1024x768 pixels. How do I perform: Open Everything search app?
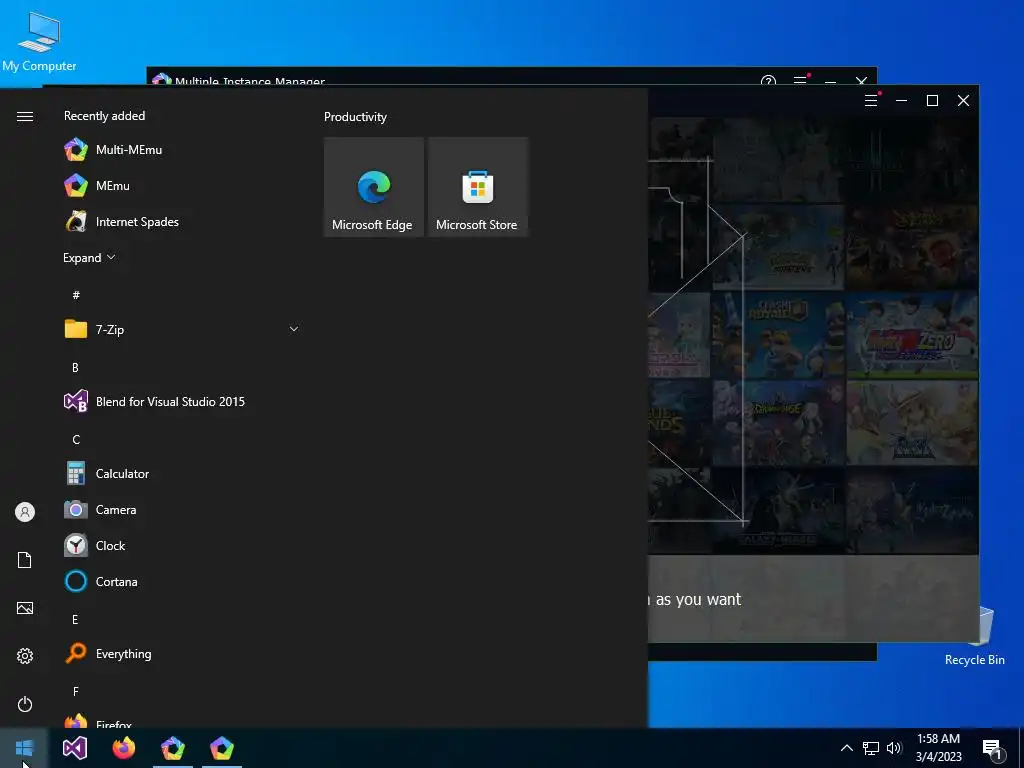pos(182,654)
